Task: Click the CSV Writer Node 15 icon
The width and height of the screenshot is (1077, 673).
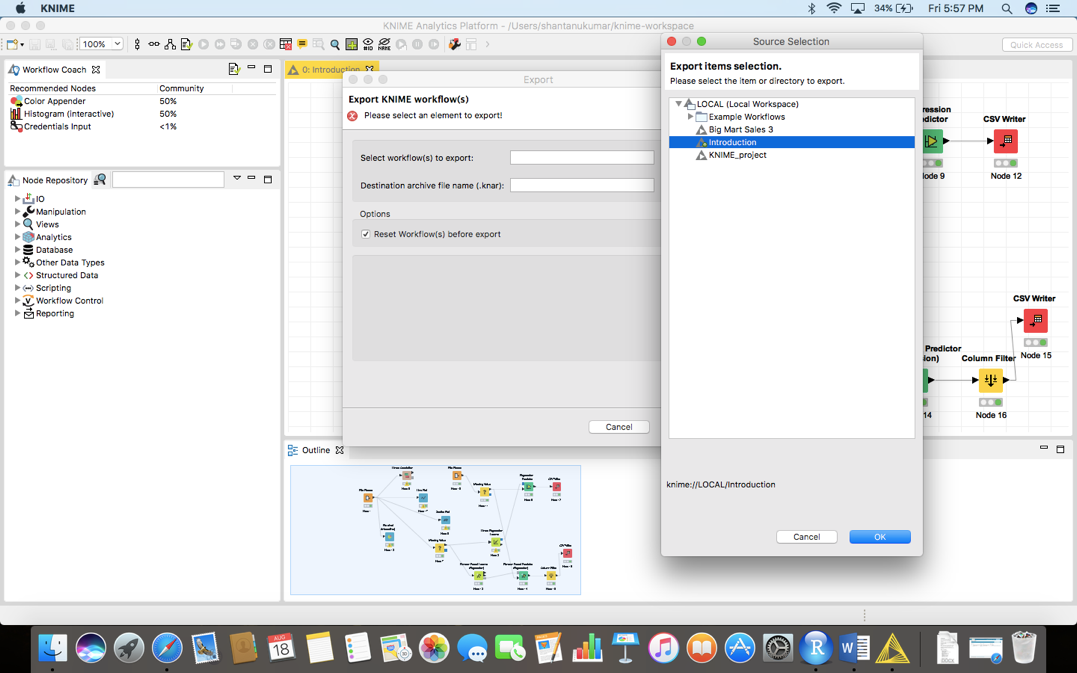Action: [x=1035, y=321]
